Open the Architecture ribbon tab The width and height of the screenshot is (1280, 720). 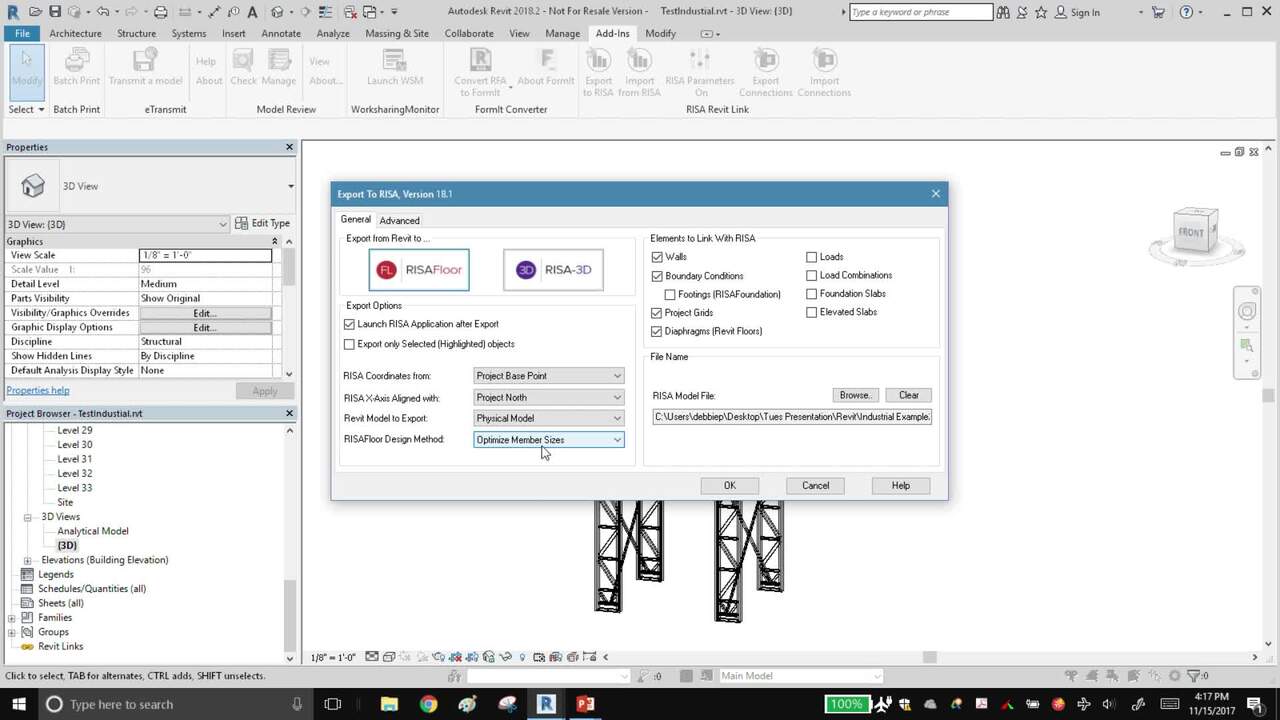[75, 33]
